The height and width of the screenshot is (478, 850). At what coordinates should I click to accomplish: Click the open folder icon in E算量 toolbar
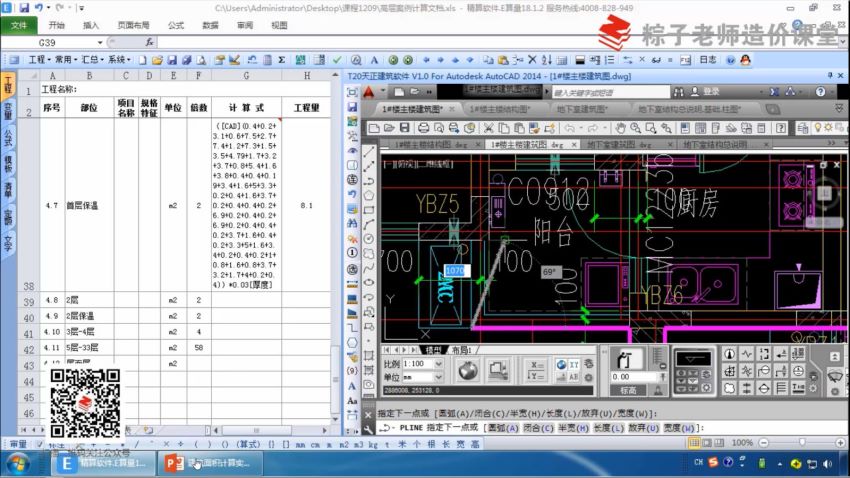coord(157,60)
